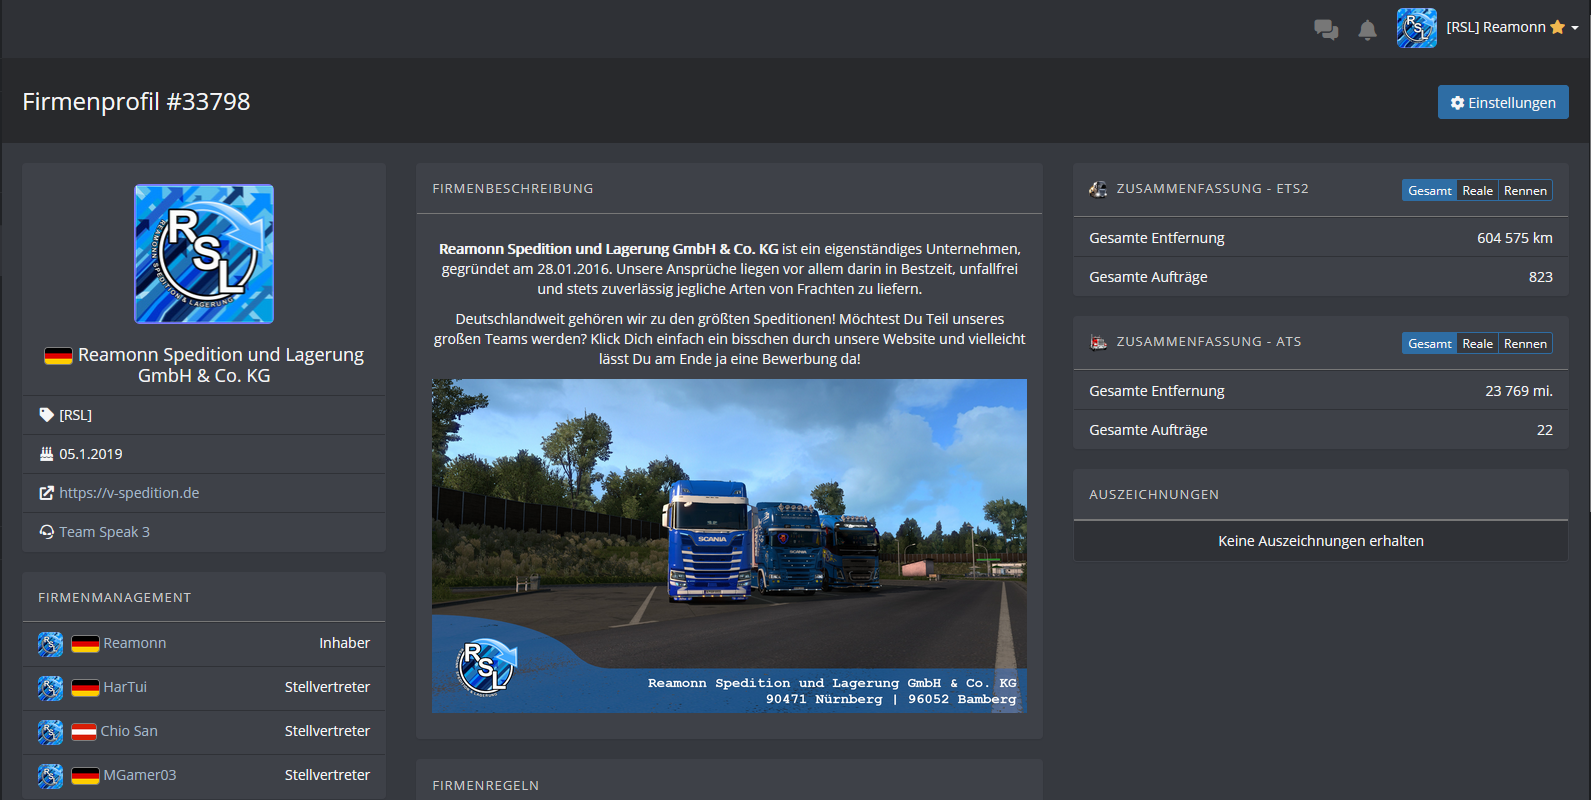This screenshot has height=800, width=1591.
Task: Click the large RSL company logo
Action: click(204, 254)
